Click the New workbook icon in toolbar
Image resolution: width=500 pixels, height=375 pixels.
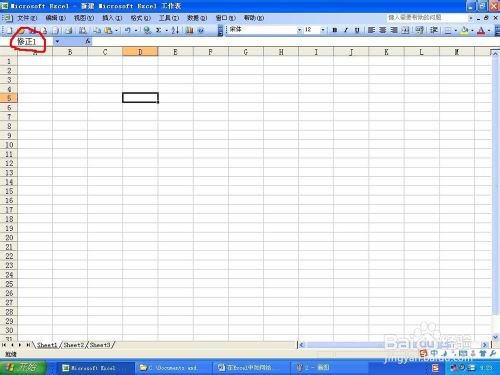pyautogui.click(x=9, y=30)
